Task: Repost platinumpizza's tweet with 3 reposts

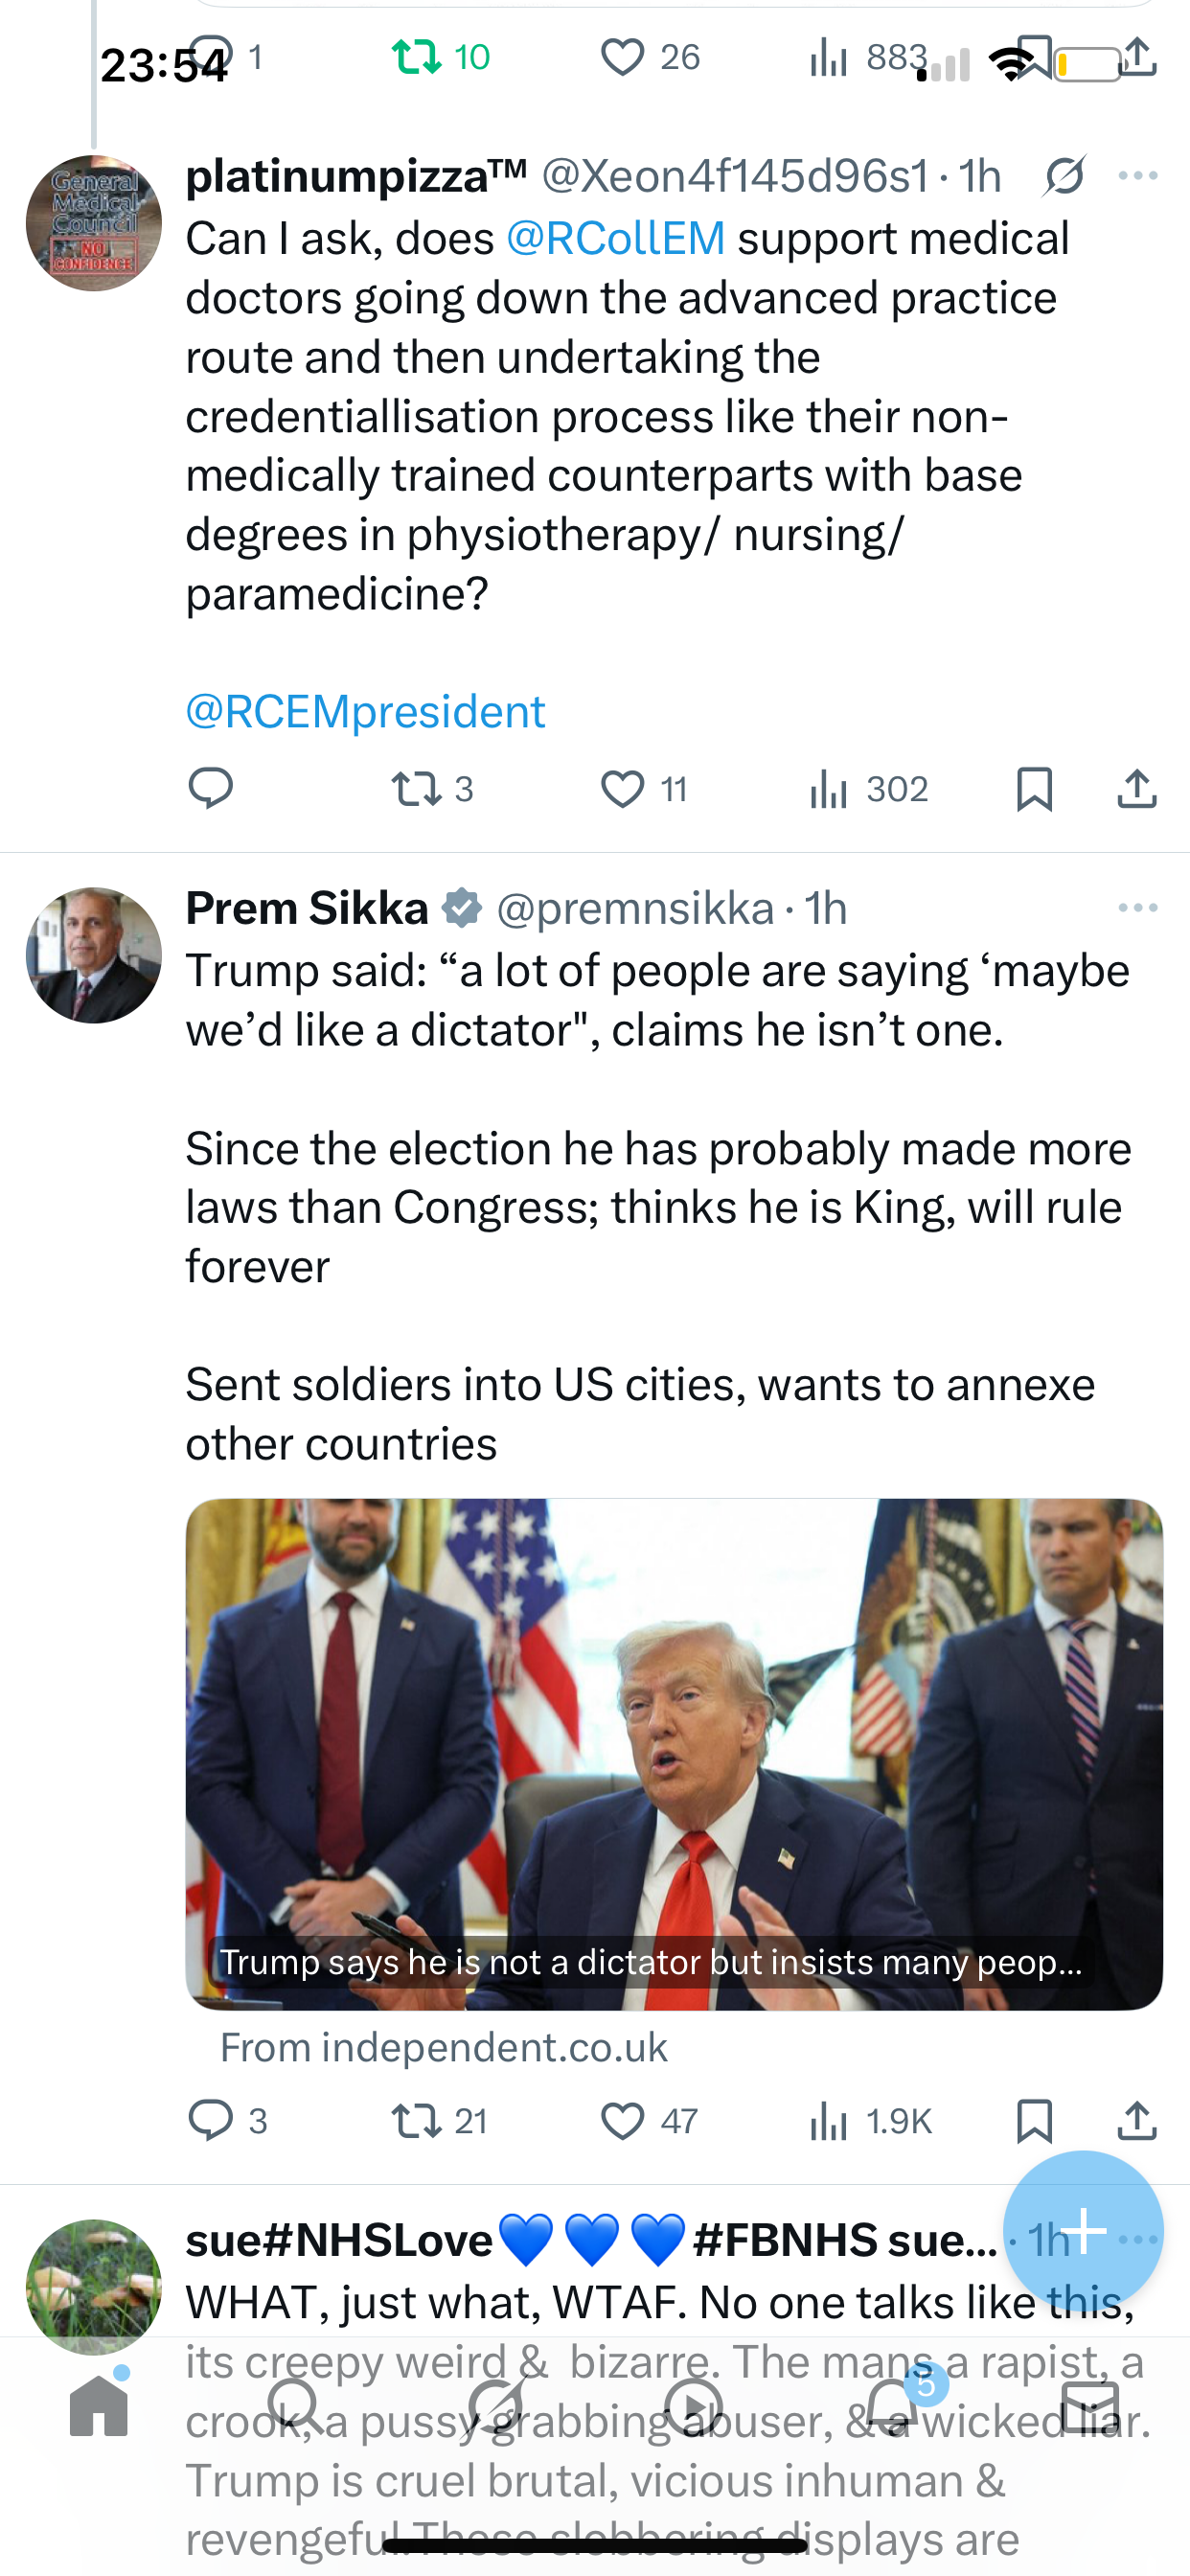Action: [x=417, y=789]
